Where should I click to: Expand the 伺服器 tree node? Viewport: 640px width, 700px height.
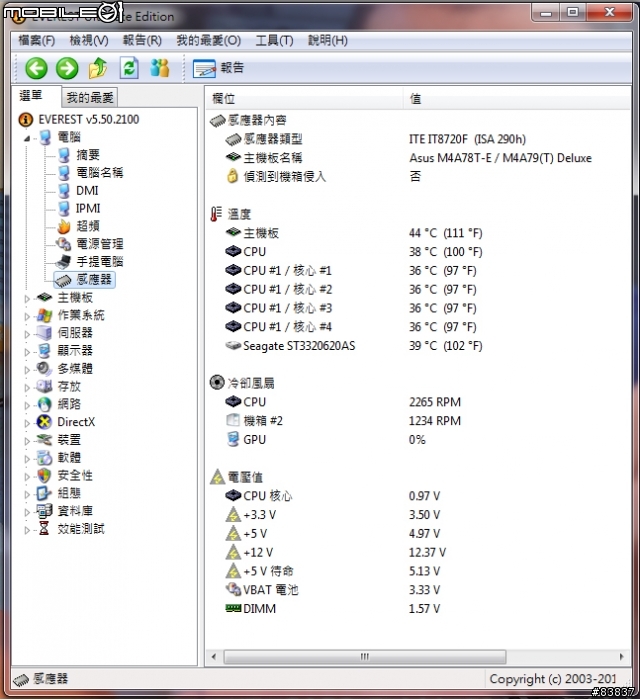point(27,334)
